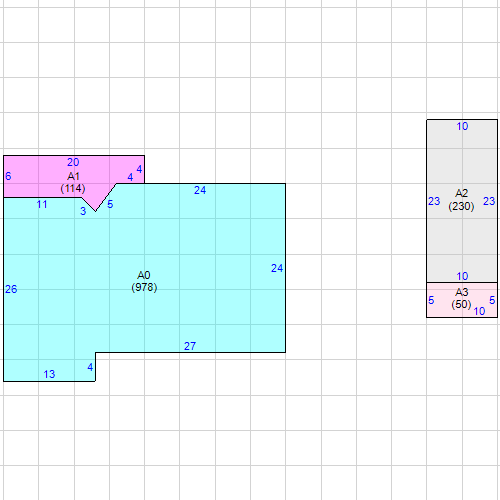This screenshot has width=500, height=500.
Task: Select the A0 (978) area label
Action: pyautogui.click(x=144, y=281)
